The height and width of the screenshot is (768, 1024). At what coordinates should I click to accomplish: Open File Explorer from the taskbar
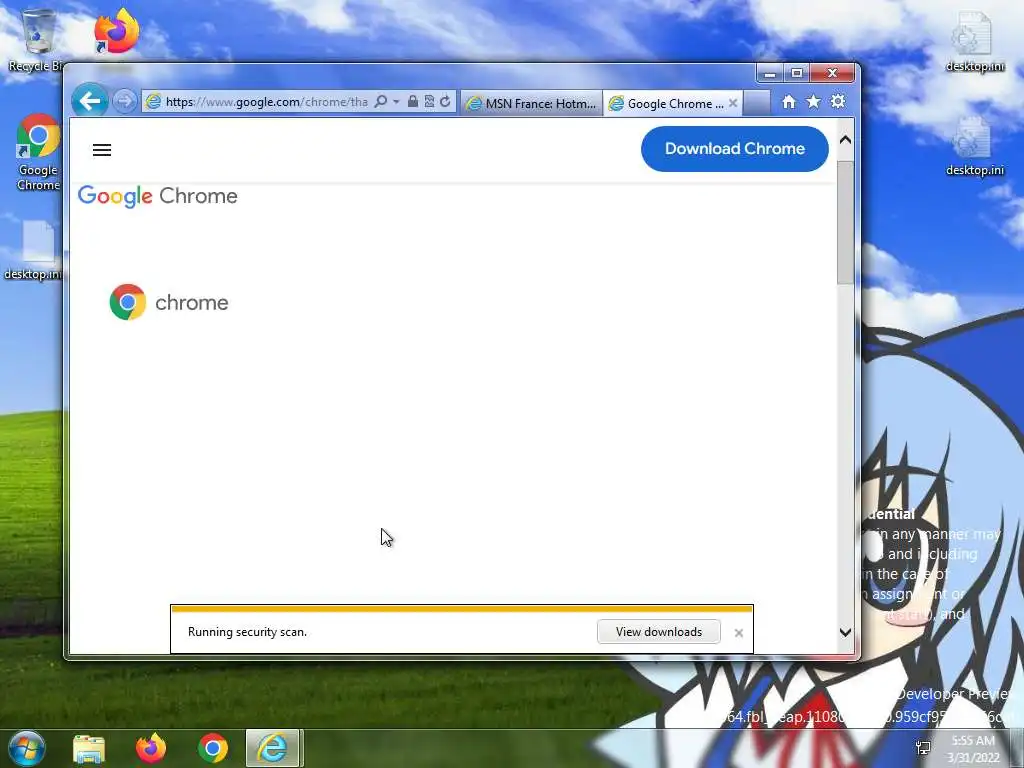[x=89, y=749]
